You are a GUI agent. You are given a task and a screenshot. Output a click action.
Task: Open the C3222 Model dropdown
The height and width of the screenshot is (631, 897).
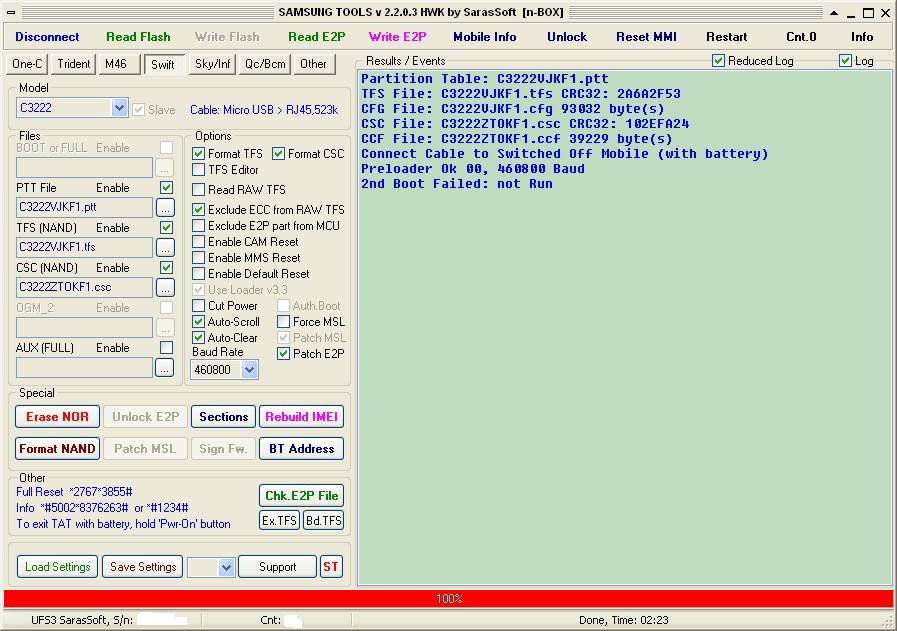pos(119,108)
